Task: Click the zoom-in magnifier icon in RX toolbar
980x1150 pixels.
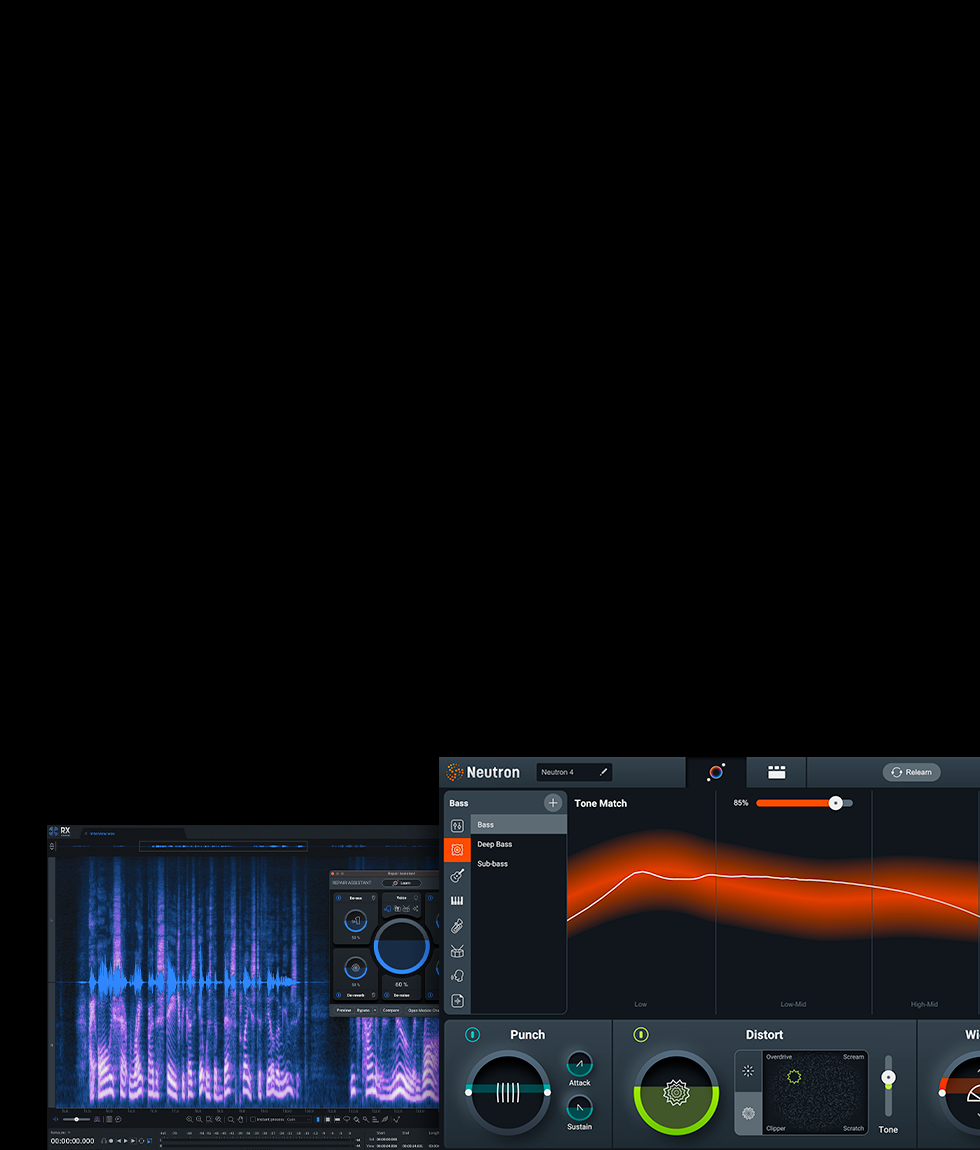Action: tap(189, 1119)
